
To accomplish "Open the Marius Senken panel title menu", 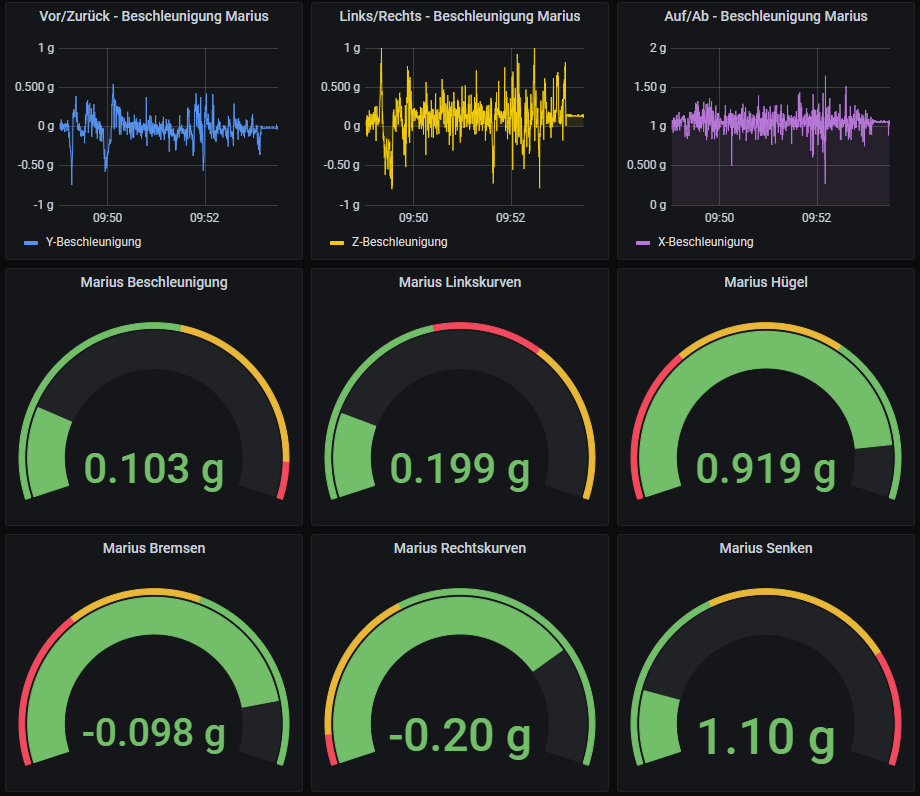I will click(x=766, y=548).
